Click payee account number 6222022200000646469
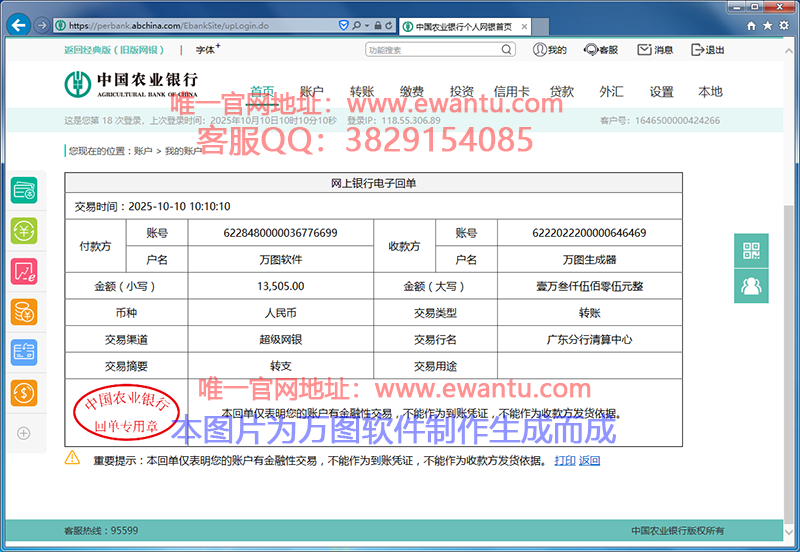 click(x=589, y=233)
